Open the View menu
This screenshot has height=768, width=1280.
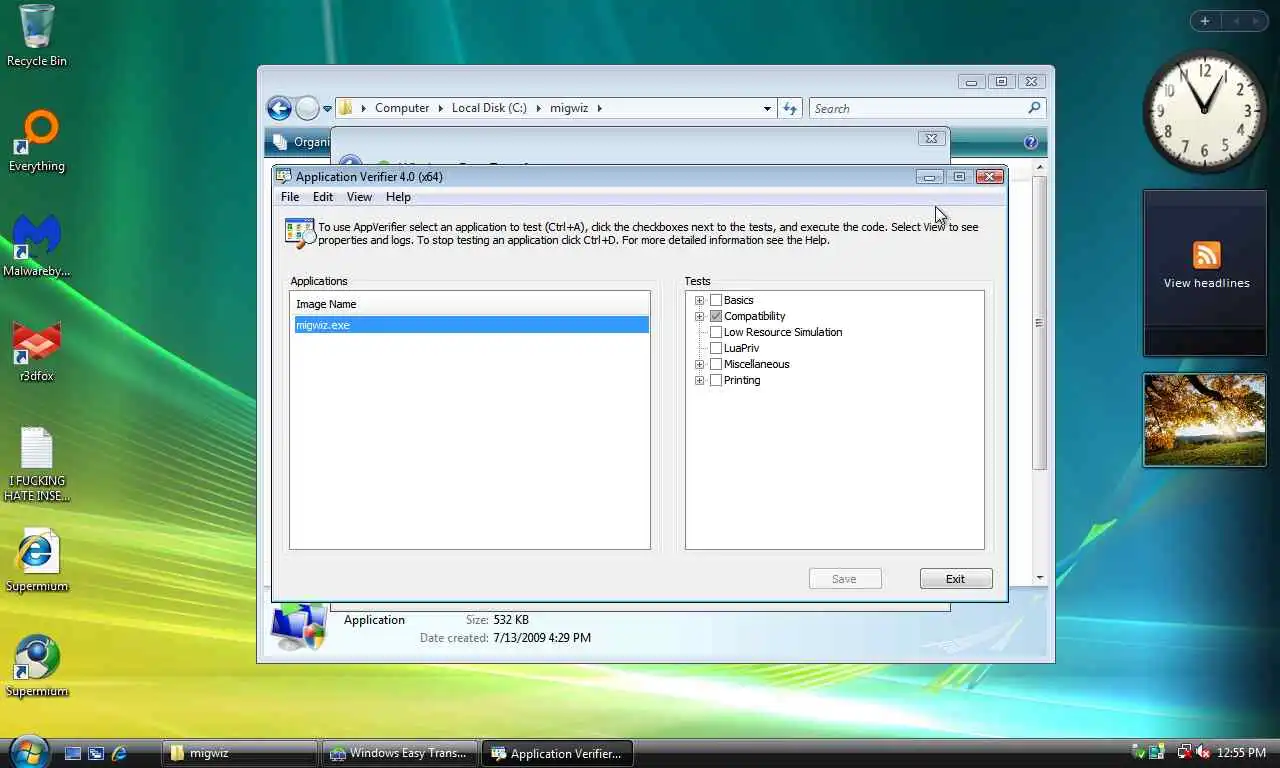[x=359, y=197]
